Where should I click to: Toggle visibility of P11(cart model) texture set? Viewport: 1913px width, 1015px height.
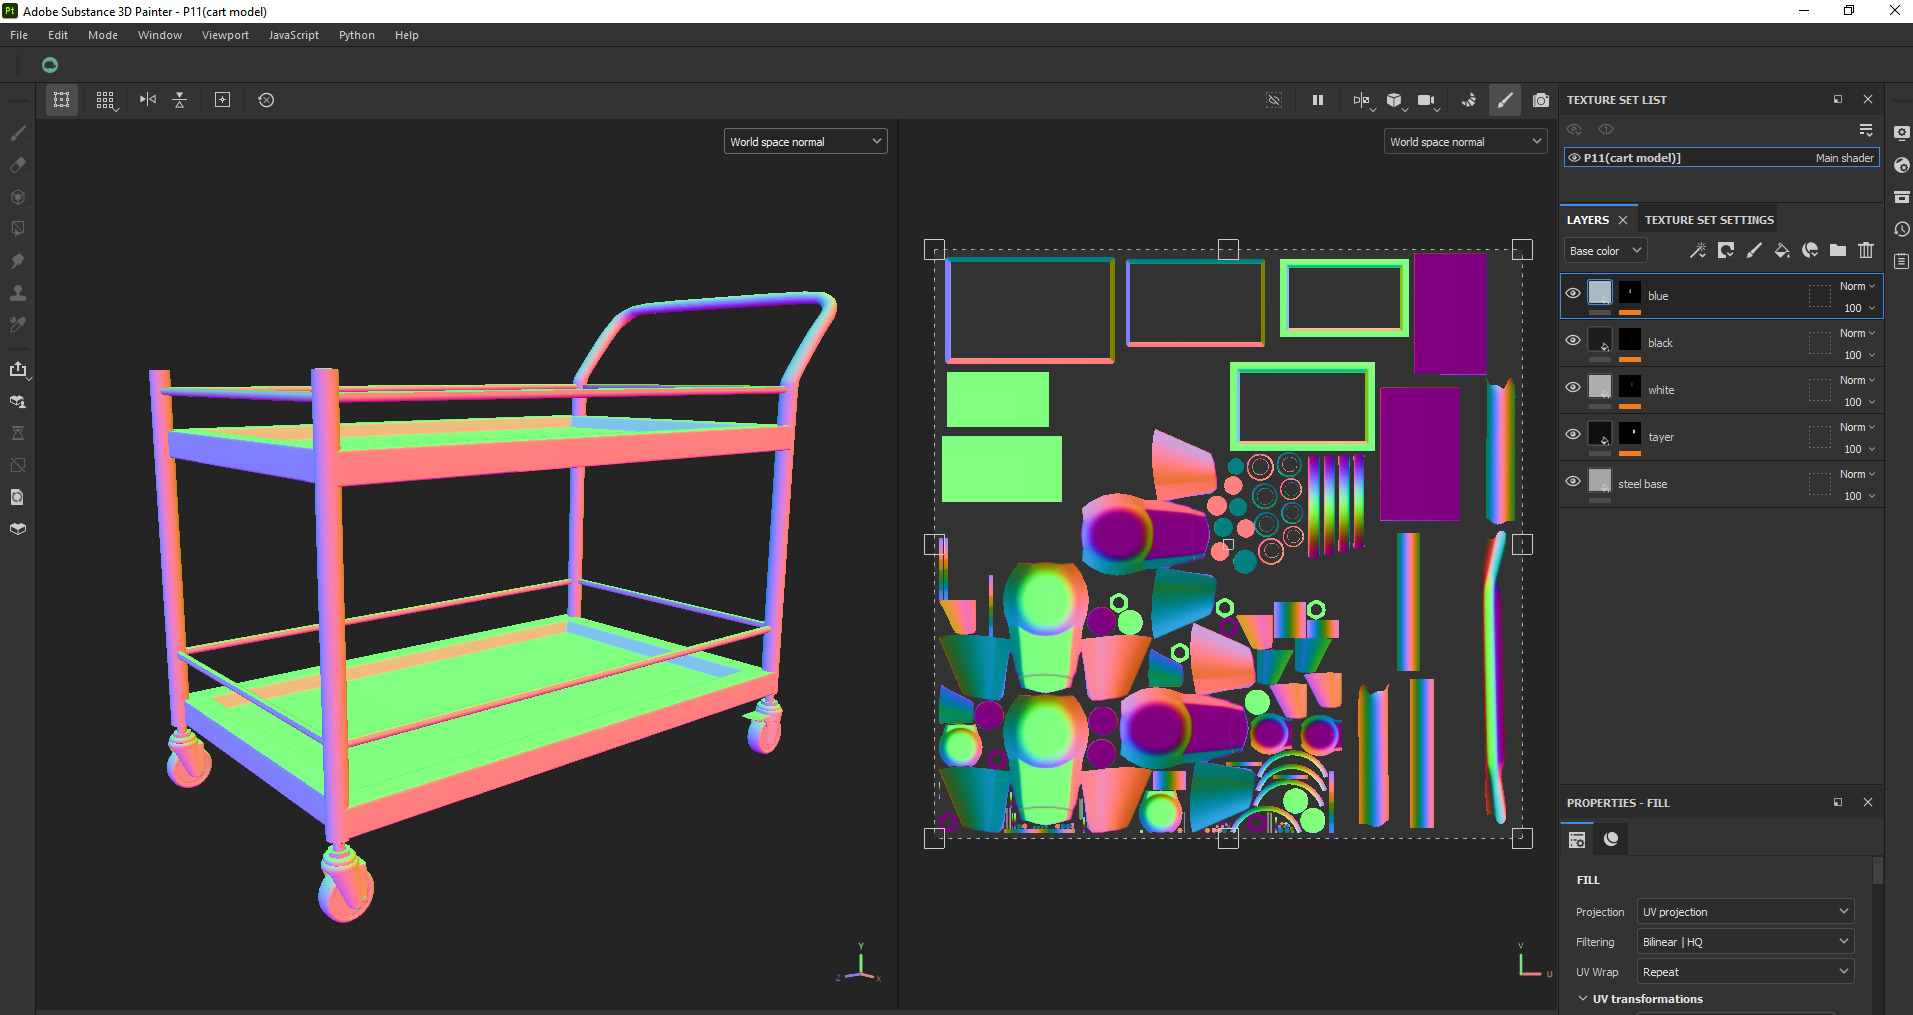pyautogui.click(x=1574, y=158)
